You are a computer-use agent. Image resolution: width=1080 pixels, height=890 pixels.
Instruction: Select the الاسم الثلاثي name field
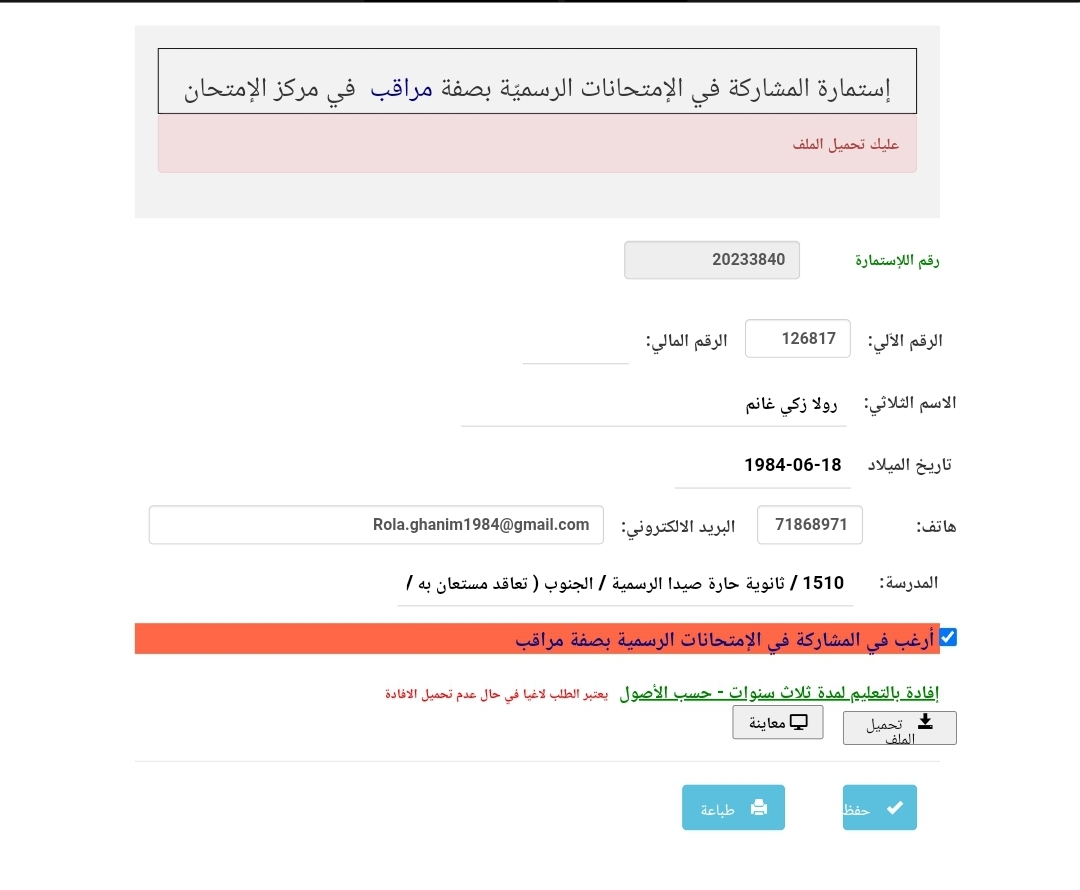pos(653,406)
